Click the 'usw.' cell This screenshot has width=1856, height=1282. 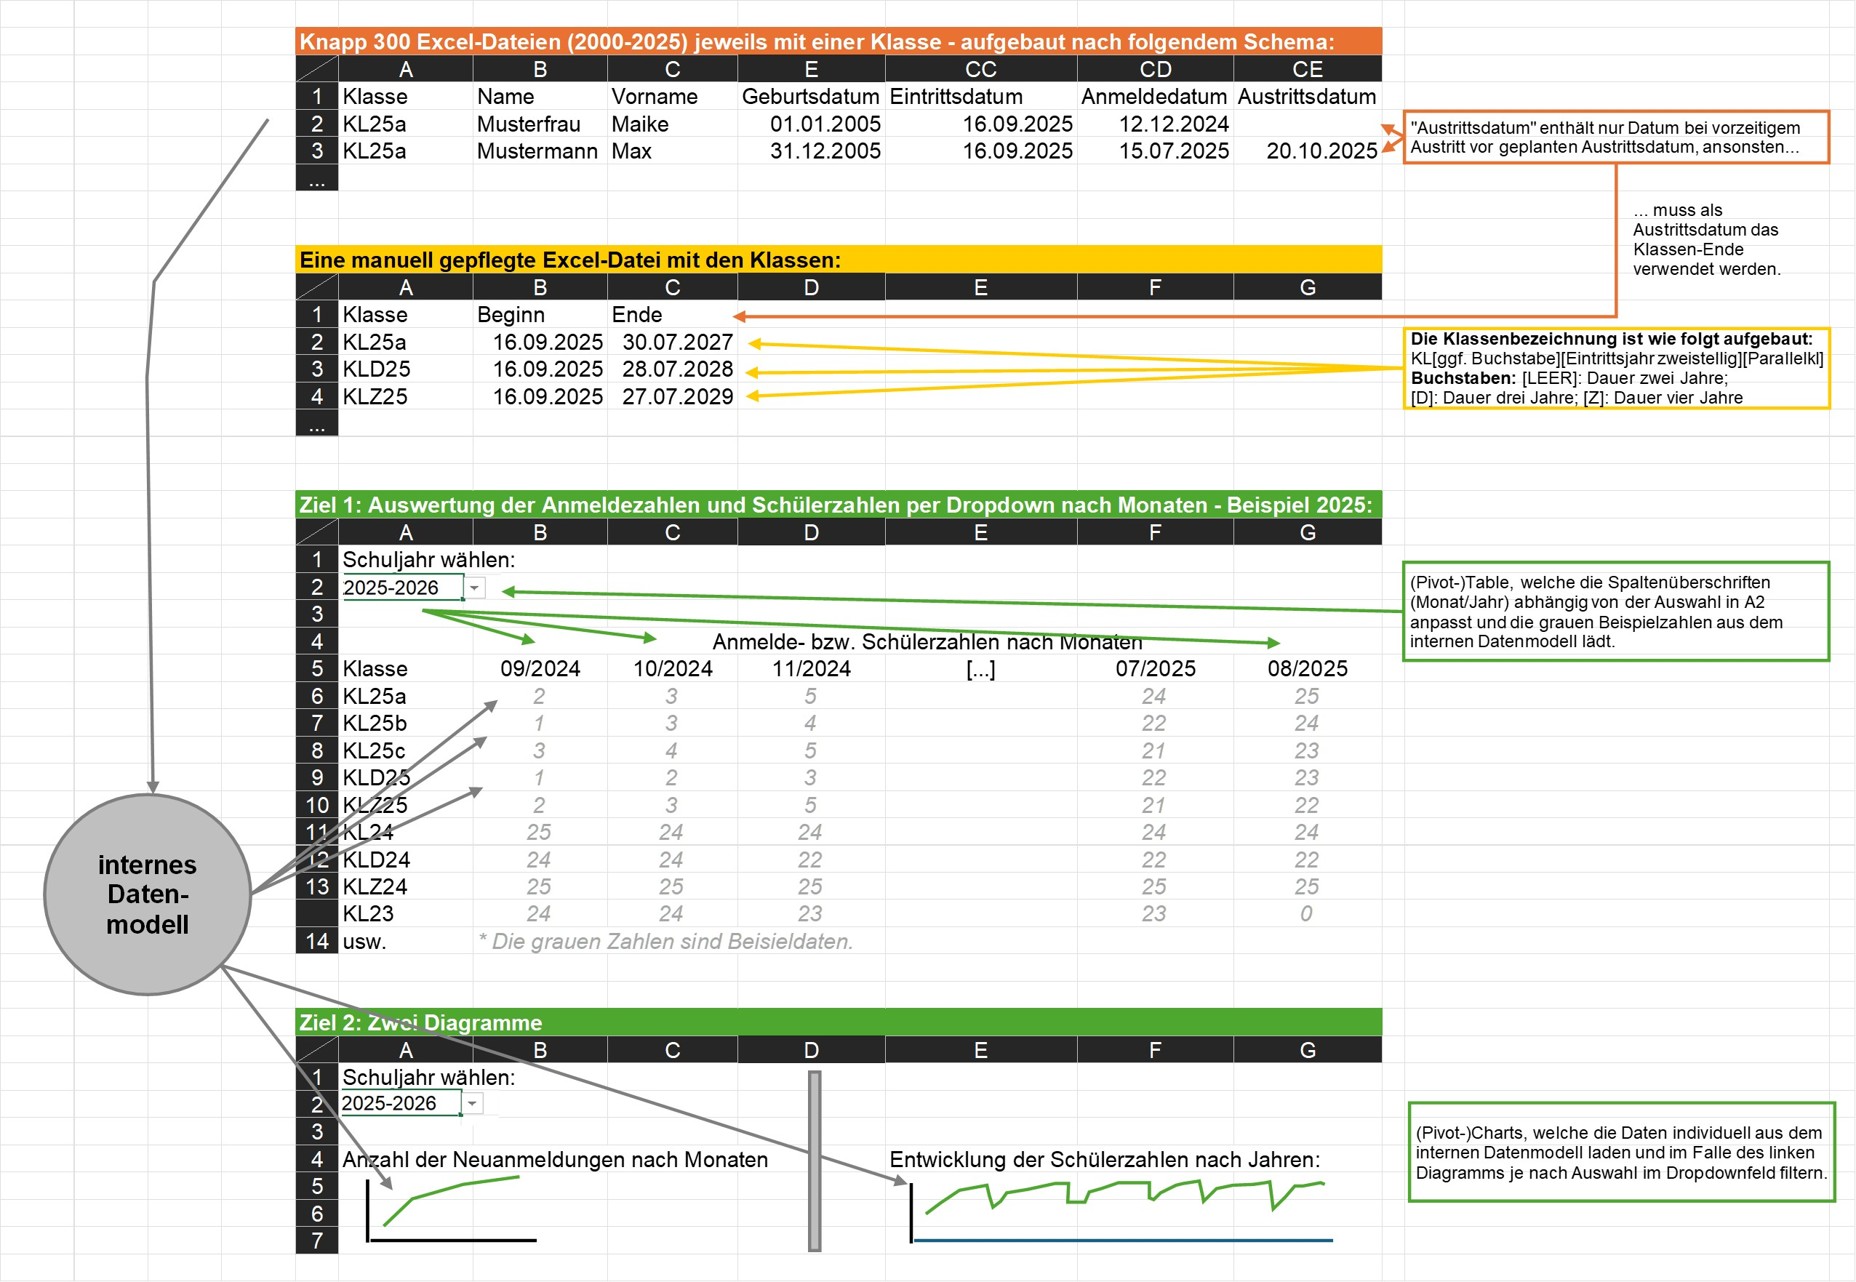tap(364, 942)
